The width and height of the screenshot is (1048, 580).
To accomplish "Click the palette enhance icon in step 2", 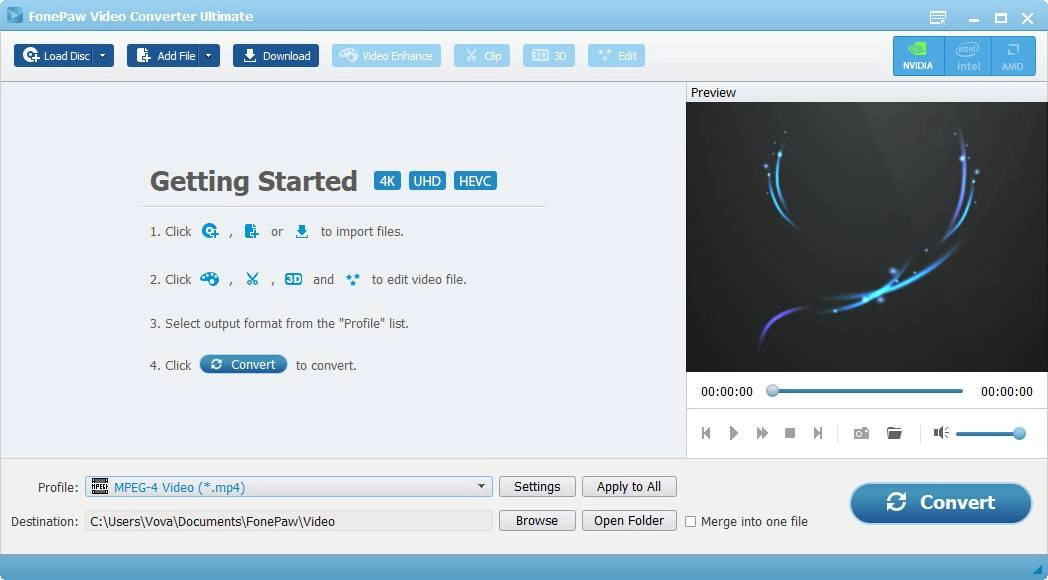I will [x=209, y=279].
